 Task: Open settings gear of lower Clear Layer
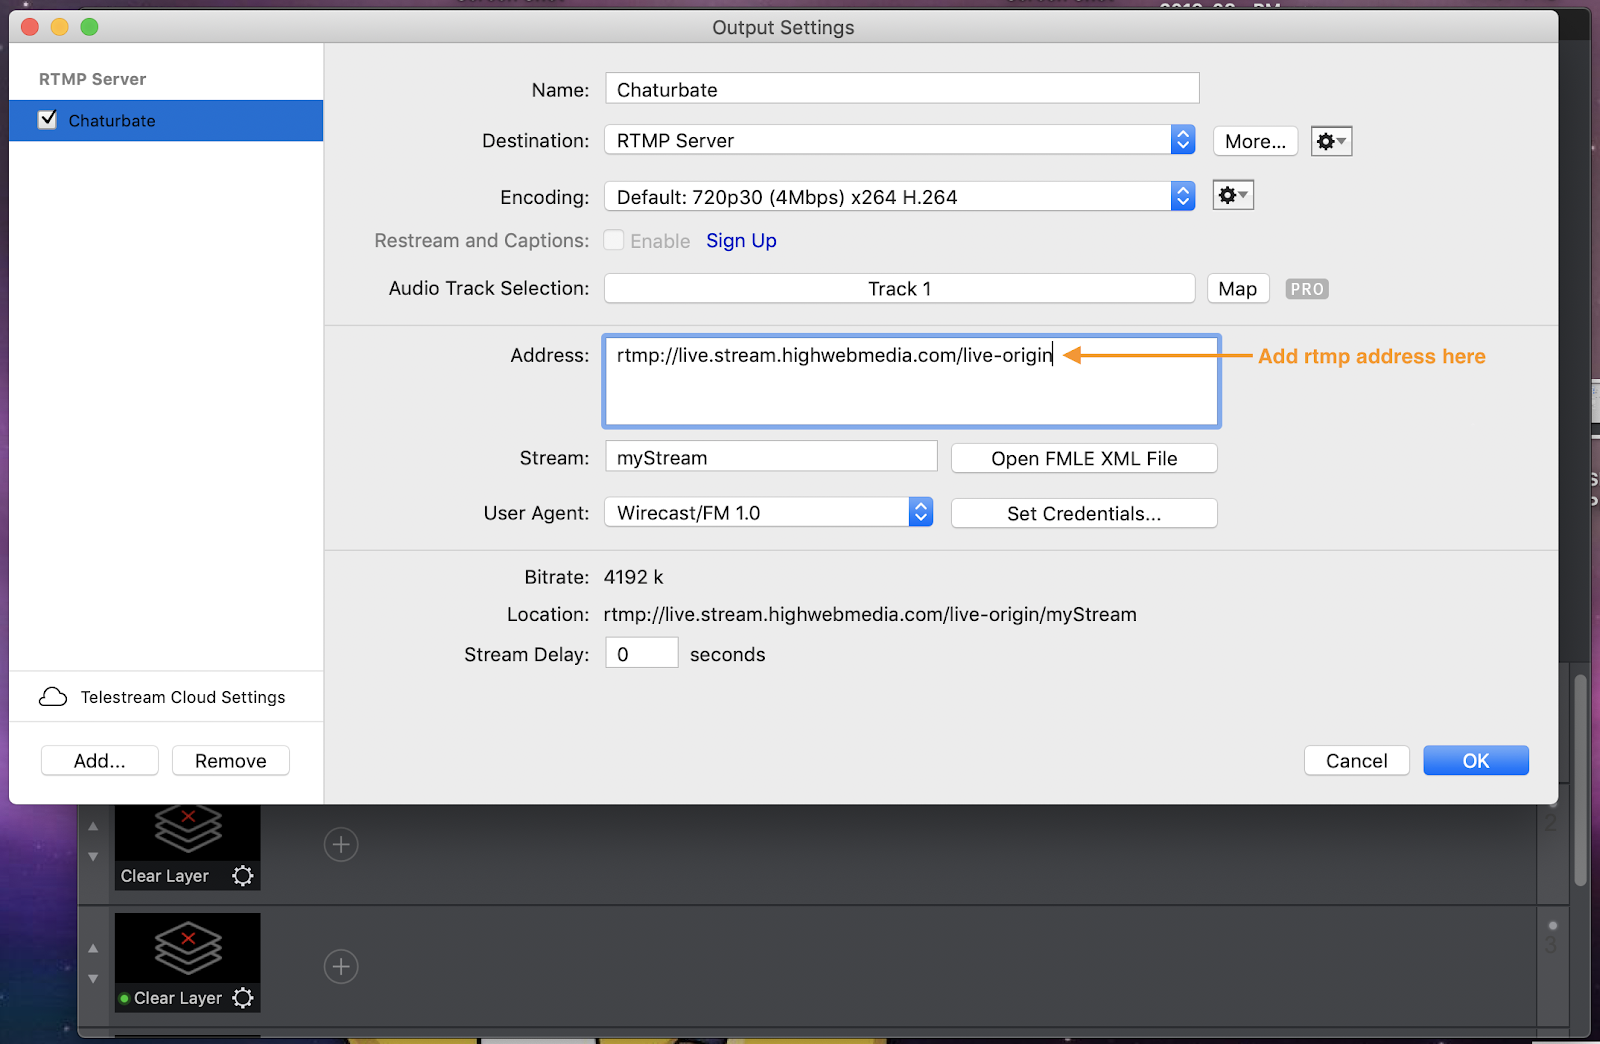(242, 998)
